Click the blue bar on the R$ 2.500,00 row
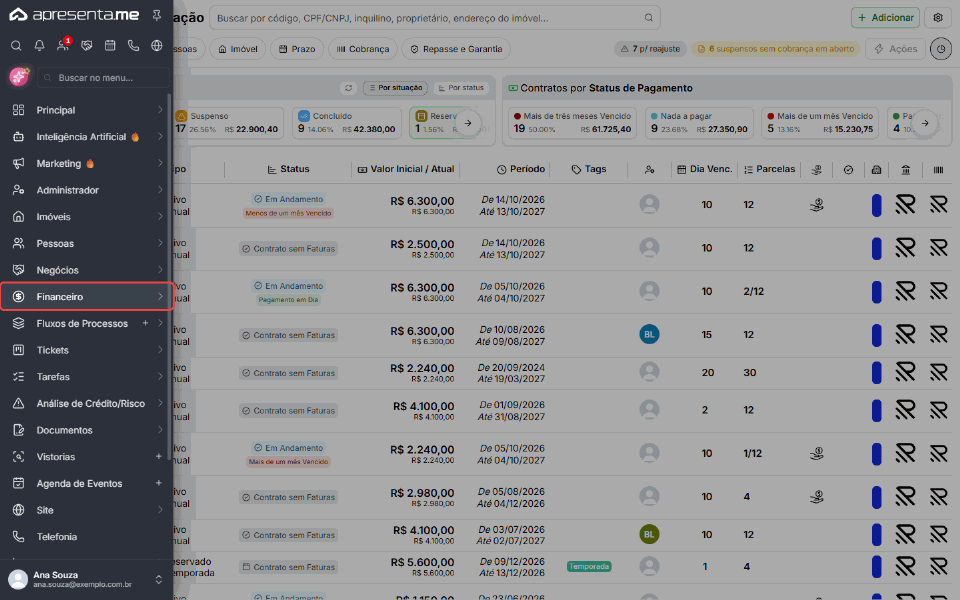The width and height of the screenshot is (960, 600). pyautogui.click(x=876, y=249)
